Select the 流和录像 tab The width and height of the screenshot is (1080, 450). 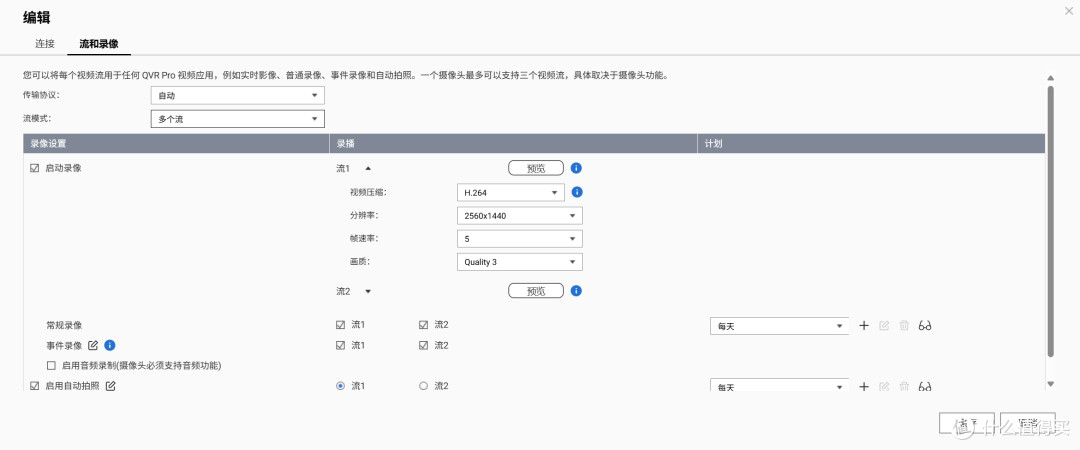[98, 43]
